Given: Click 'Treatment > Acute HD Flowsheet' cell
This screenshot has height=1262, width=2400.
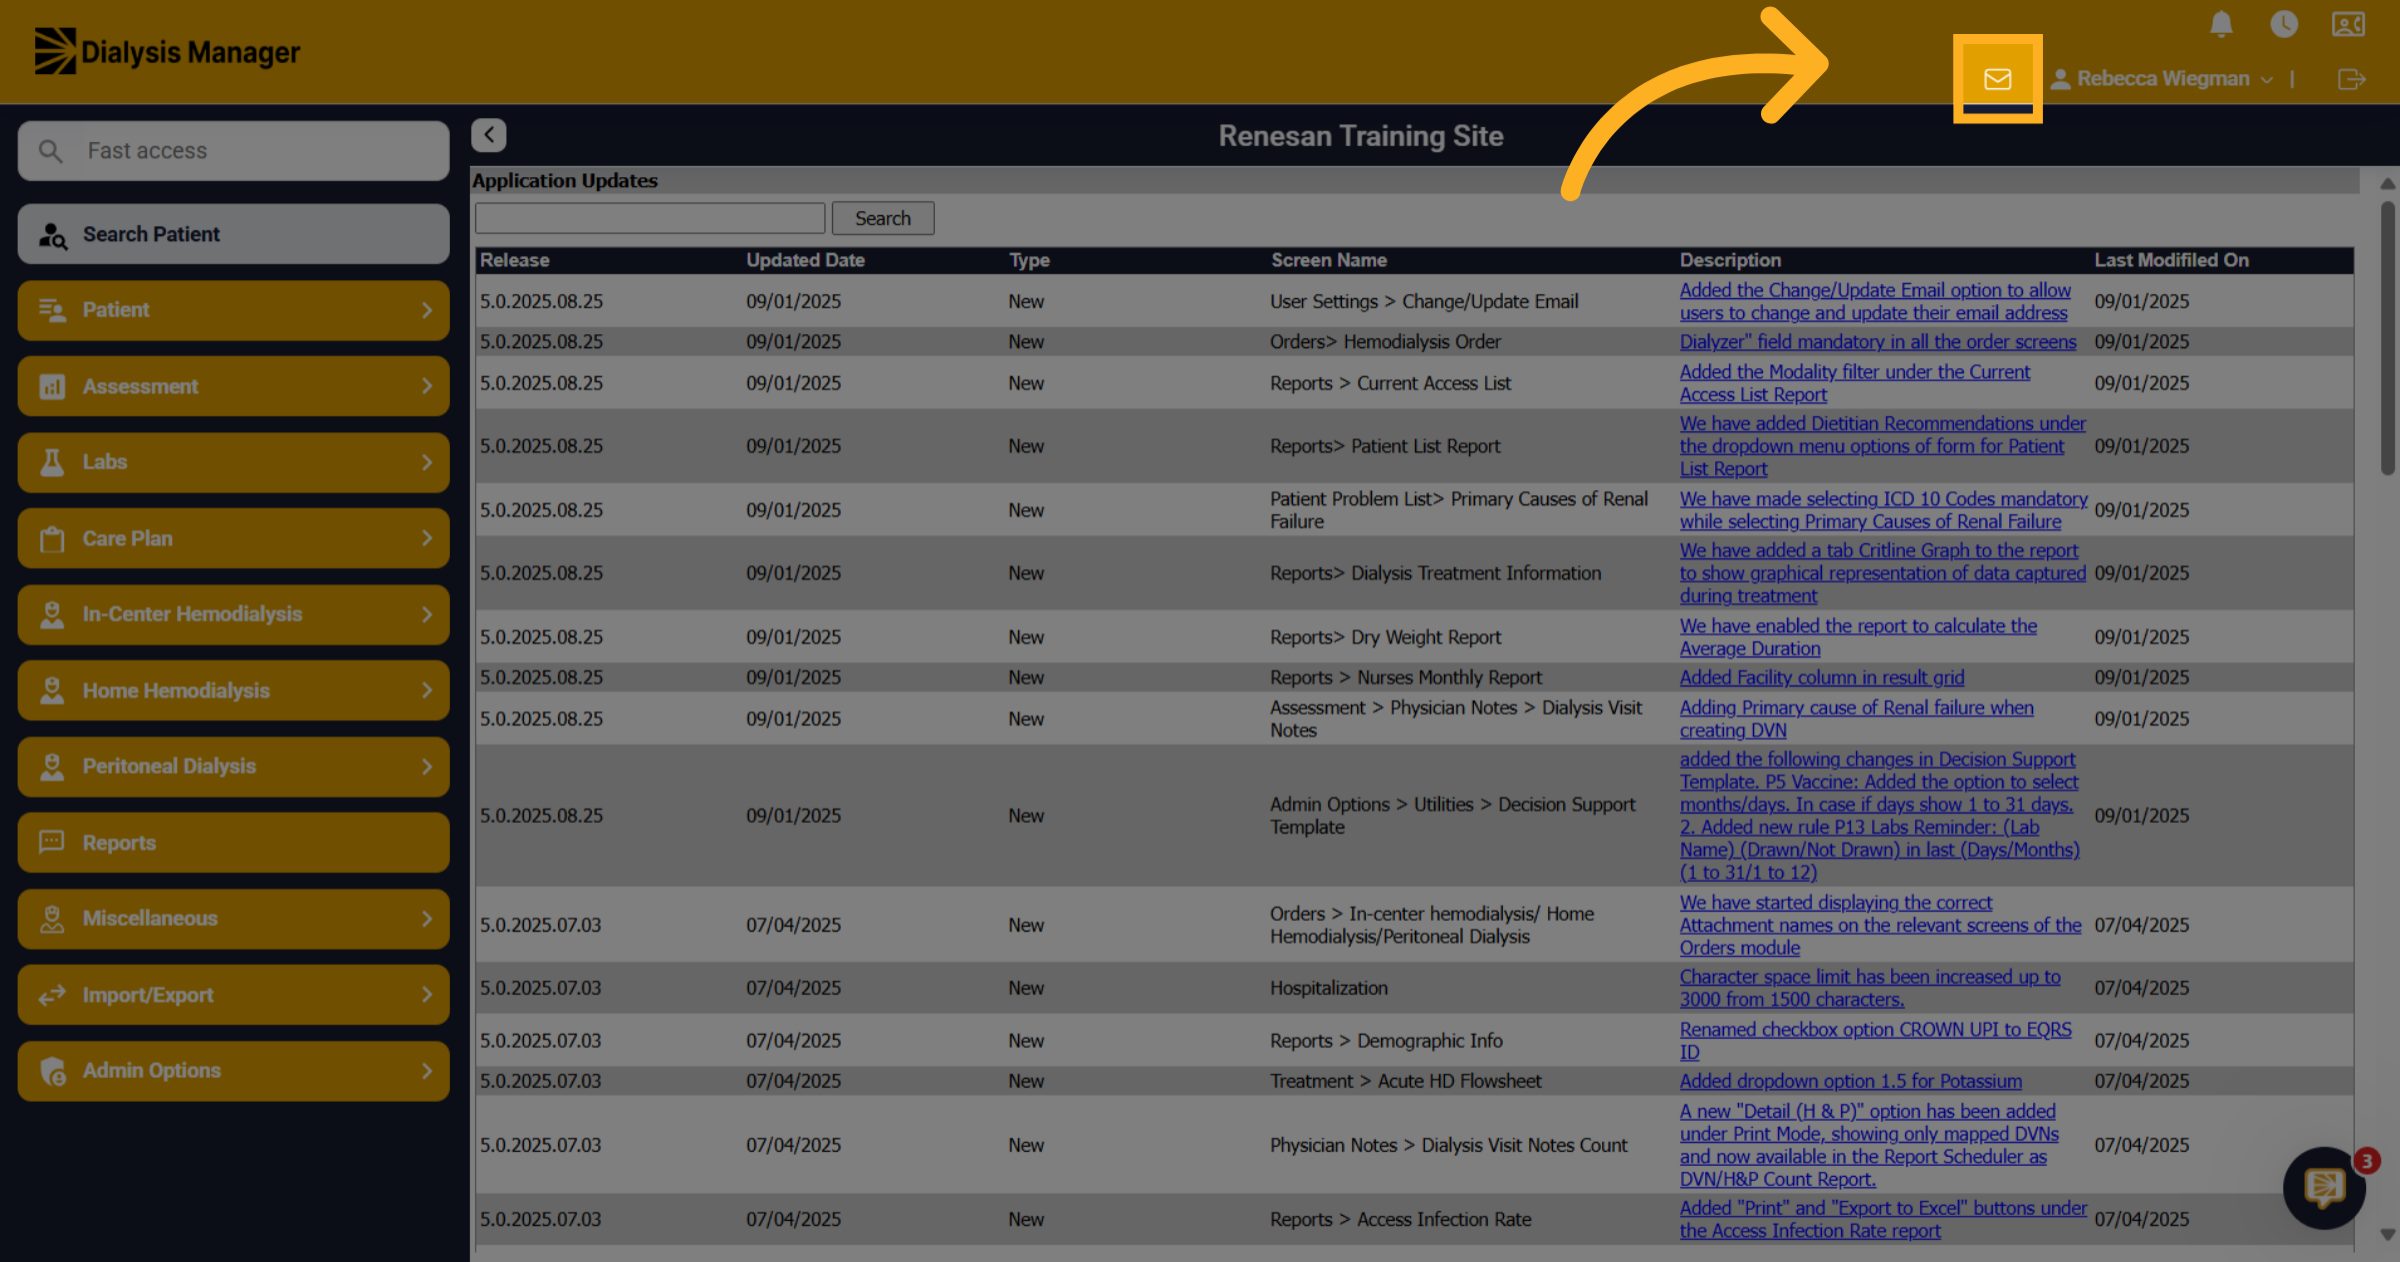Looking at the screenshot, I should [1405, 1081].
